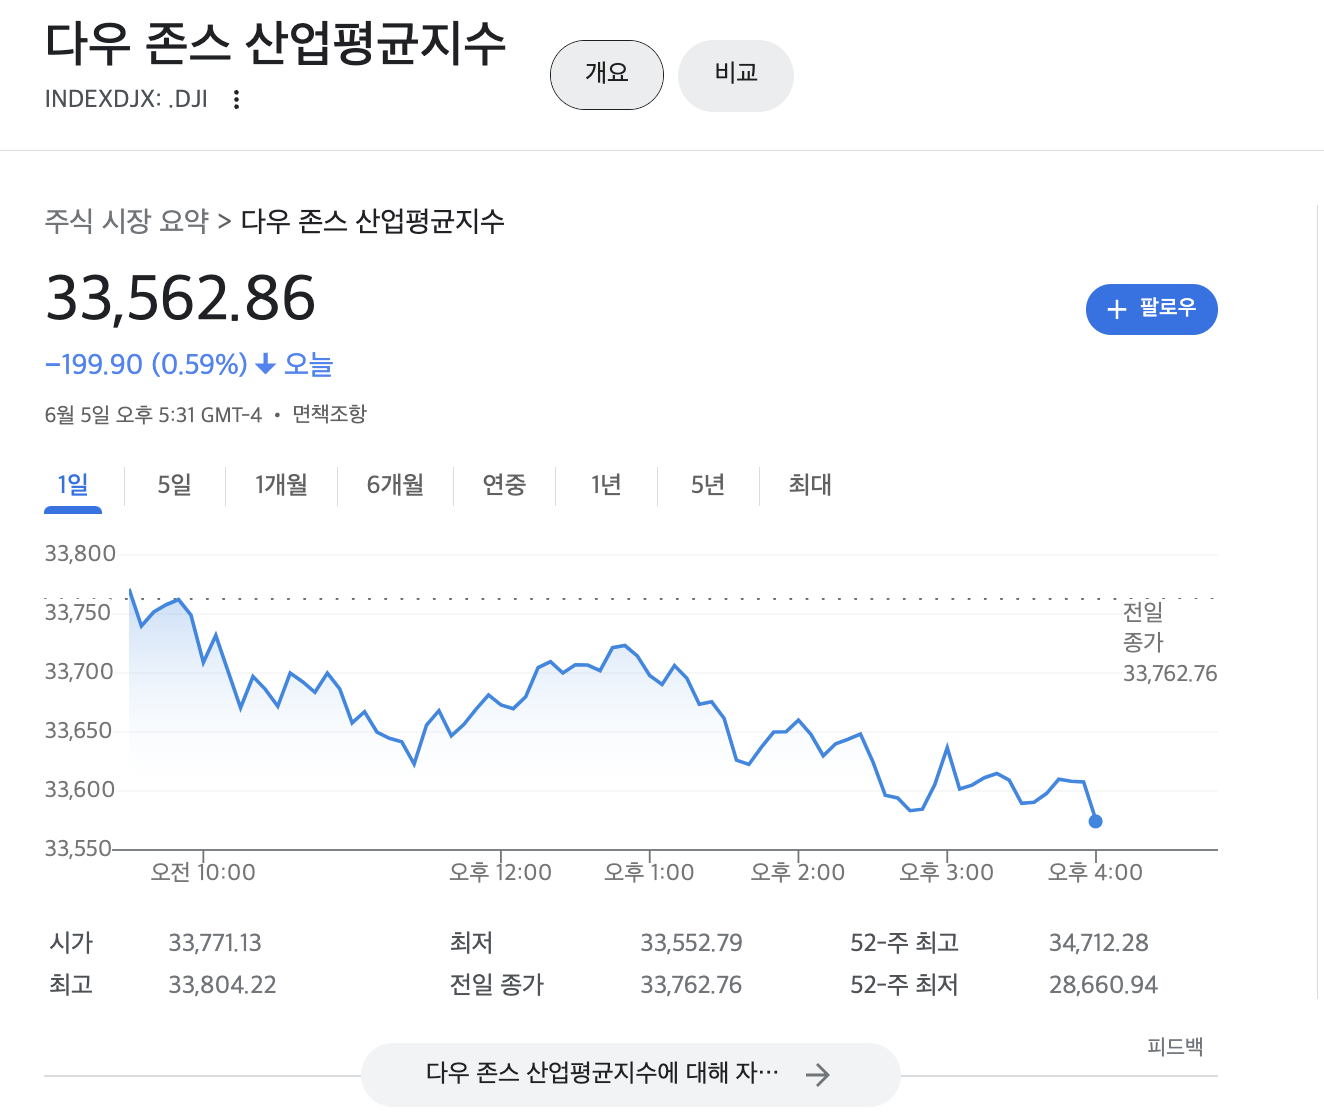Click the 오후 3:00 time axis label
This screenshot has height=1118, width=1324.
[x=946, y=872]
